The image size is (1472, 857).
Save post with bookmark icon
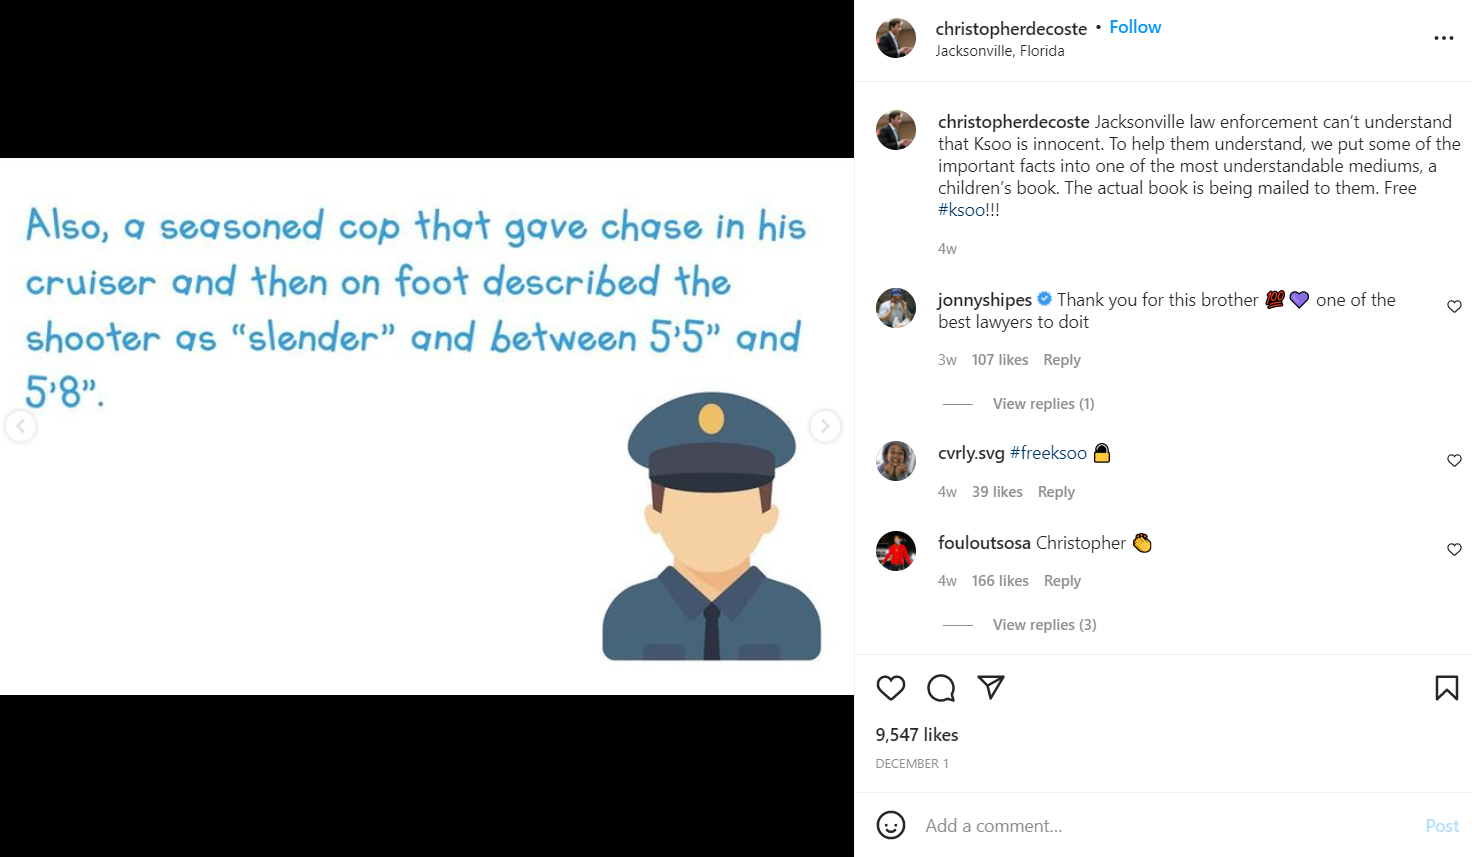1446,688
